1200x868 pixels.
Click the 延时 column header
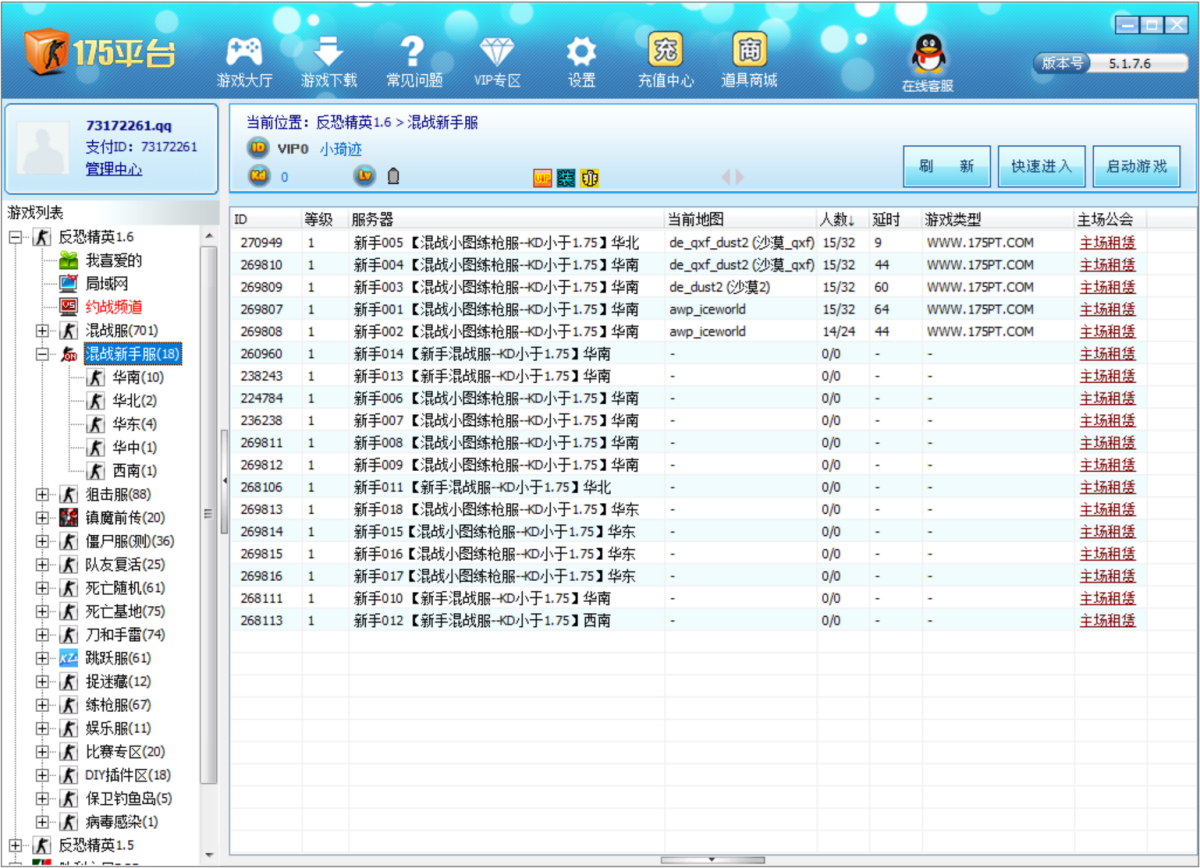[x=887, y=219]
